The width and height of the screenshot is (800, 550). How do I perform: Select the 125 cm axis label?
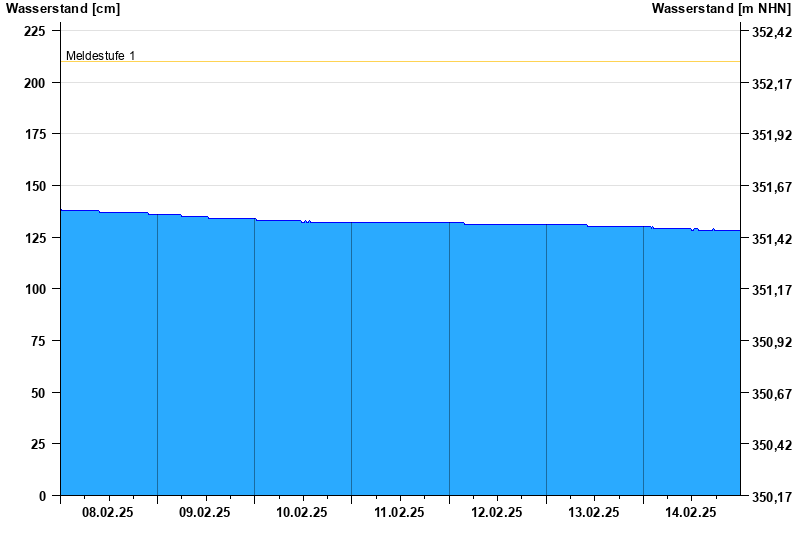point(35,238)
